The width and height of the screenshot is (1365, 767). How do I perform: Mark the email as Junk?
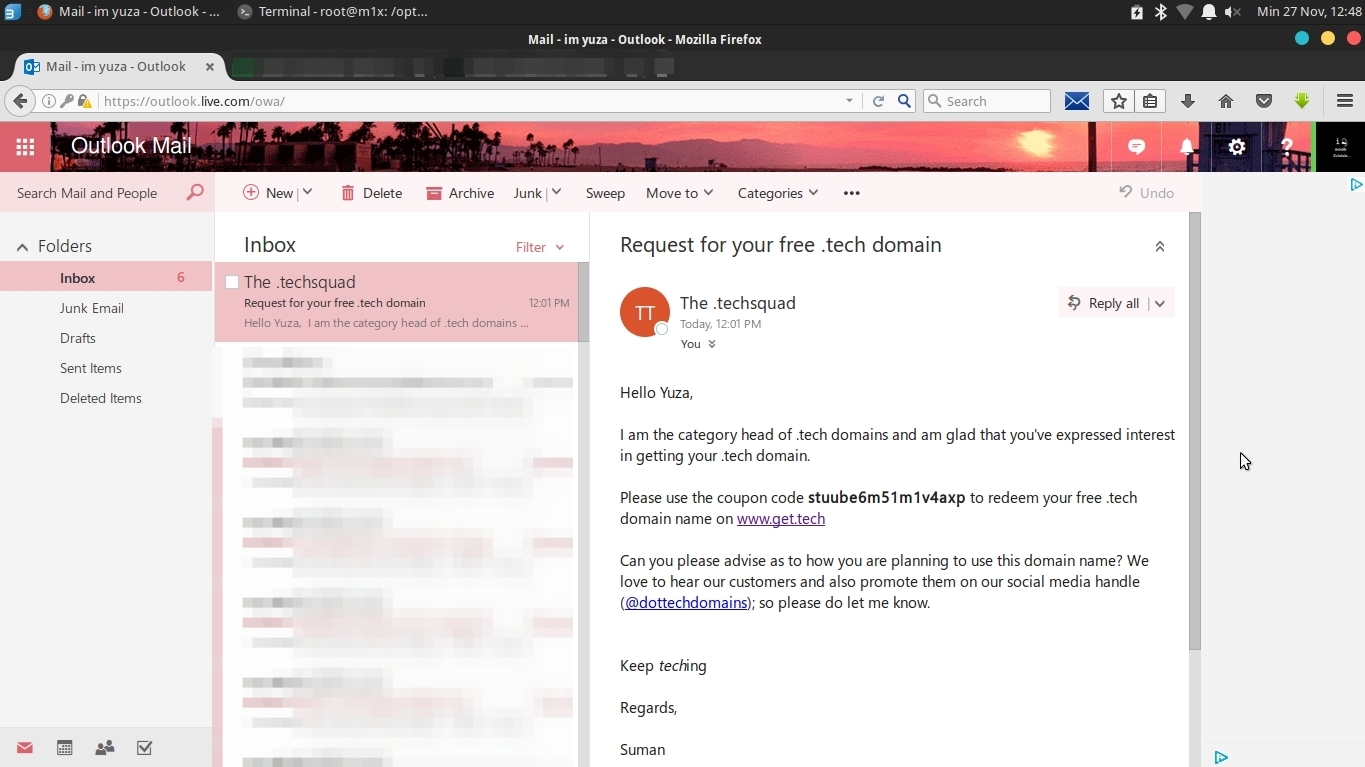pos(527,193)
